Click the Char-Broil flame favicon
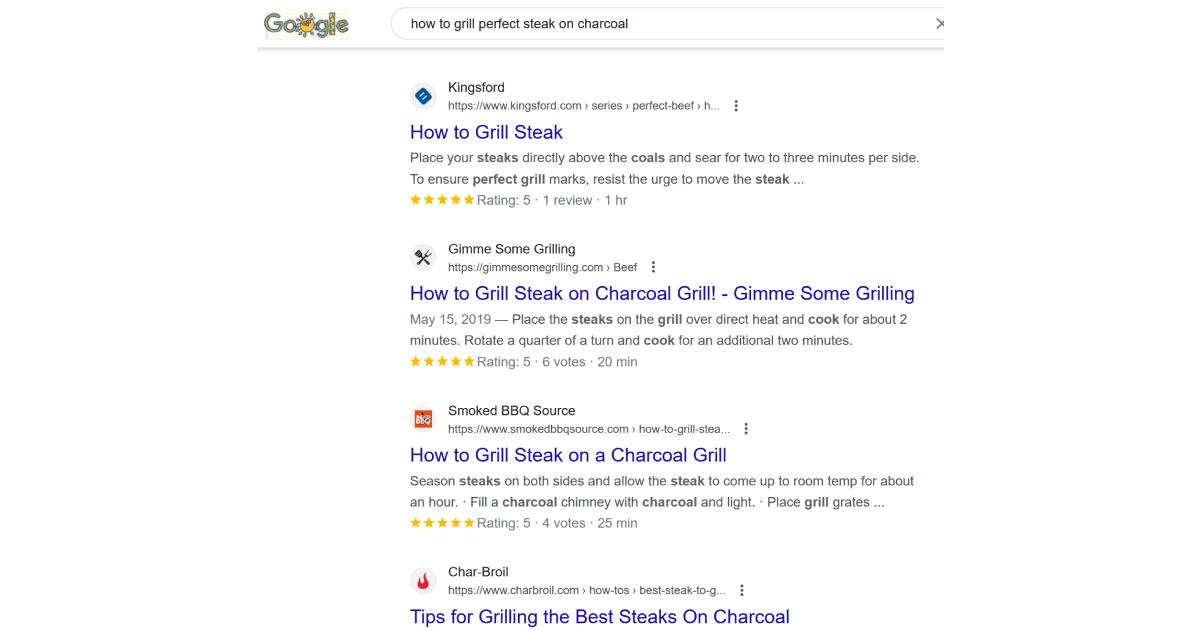The height and width of the screenshot is (630, 1200). pos(423,581)
